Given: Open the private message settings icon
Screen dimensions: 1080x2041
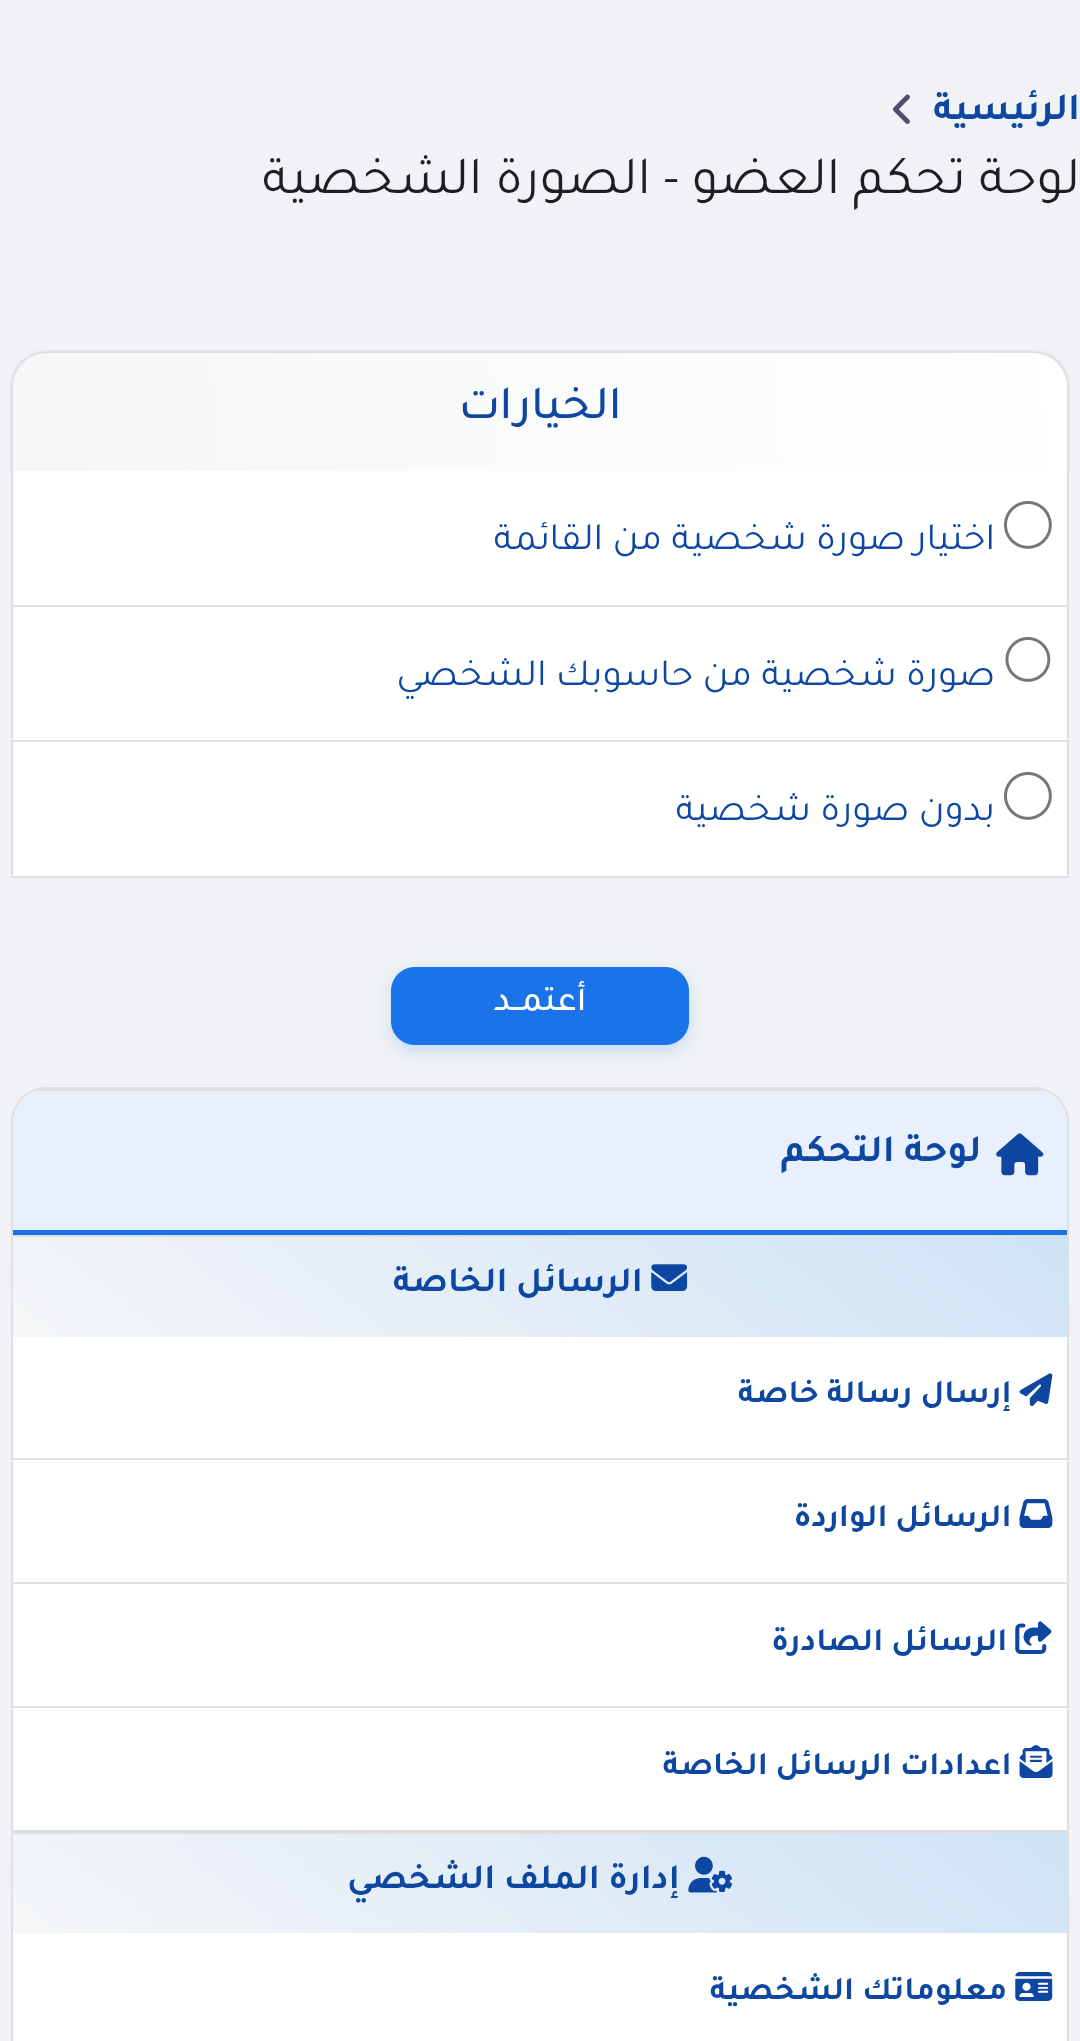Looking at the screenshot, I should (1038, 1760).
